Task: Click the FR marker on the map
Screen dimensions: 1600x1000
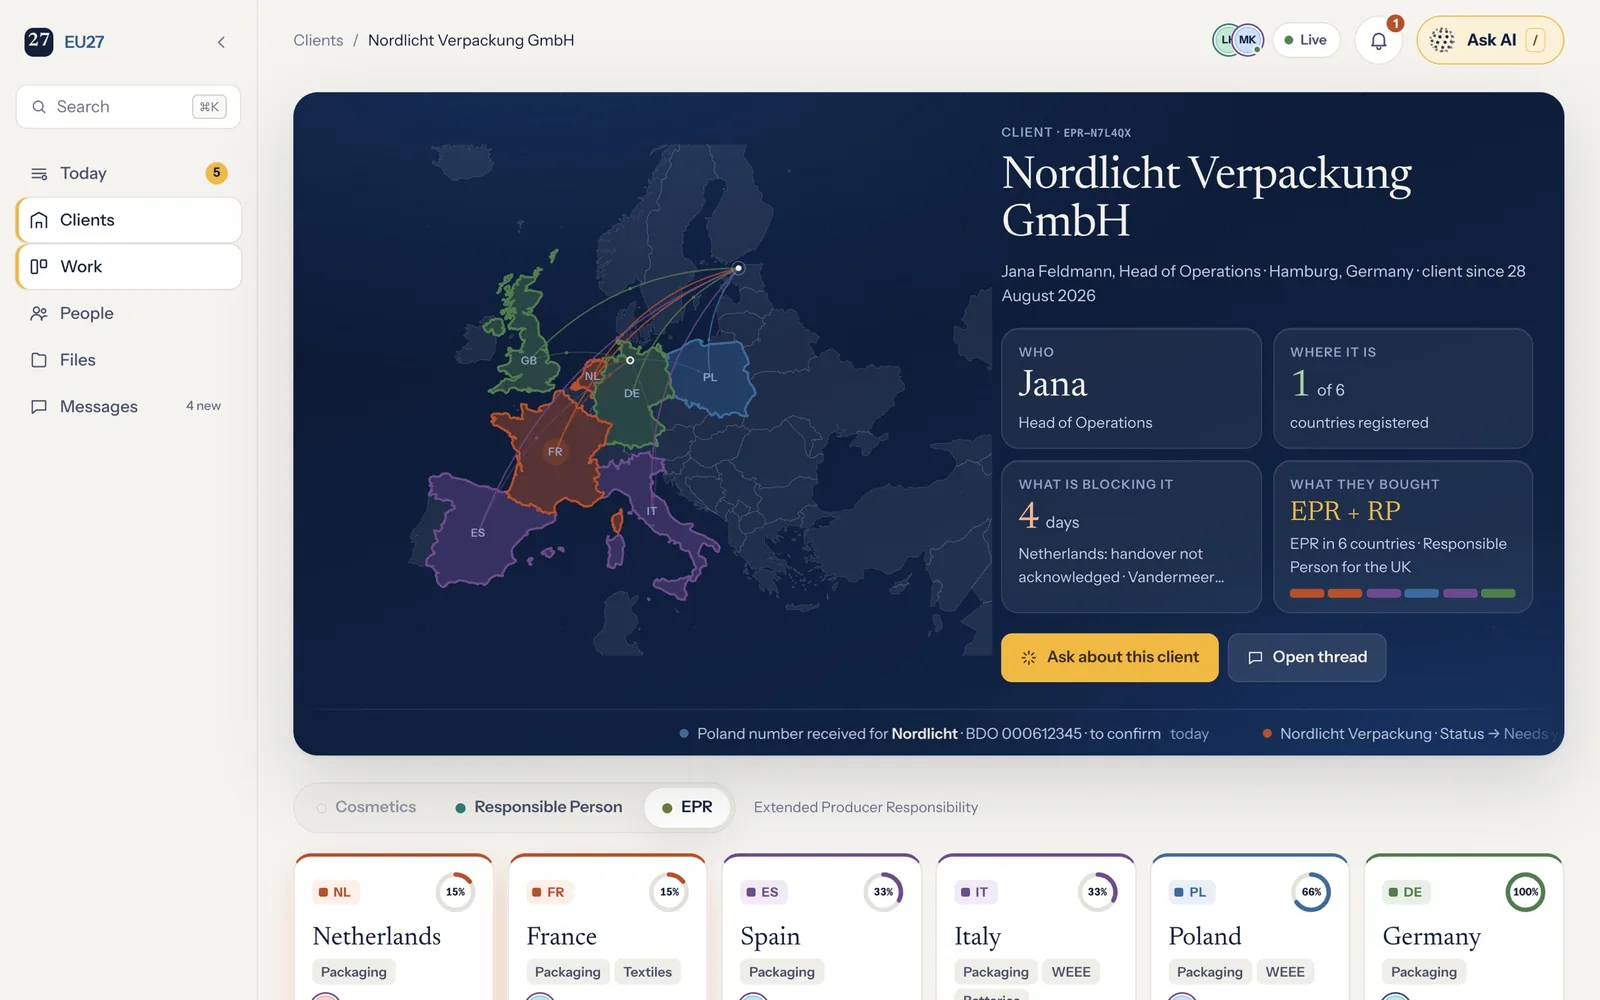Action: coord(555,452)
